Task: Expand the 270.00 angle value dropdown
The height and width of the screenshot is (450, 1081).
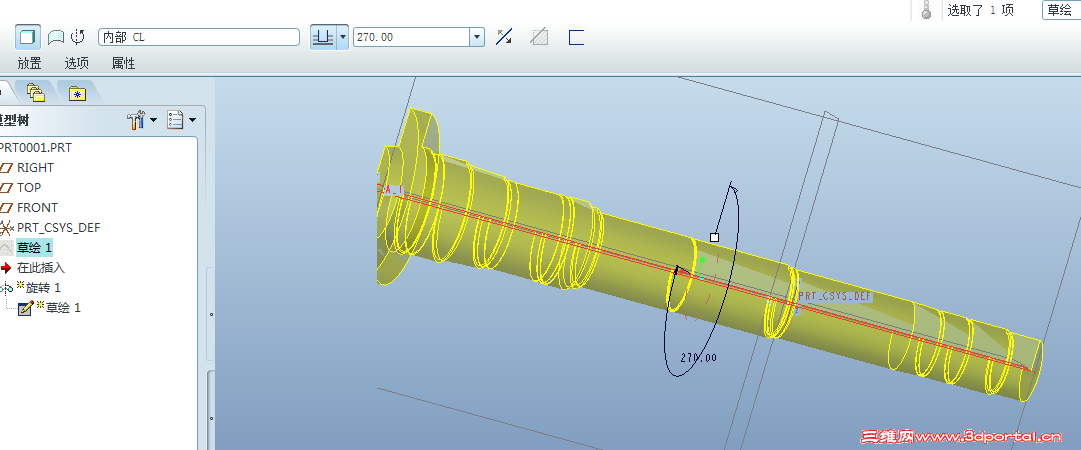Action: [x=477, y=37]
